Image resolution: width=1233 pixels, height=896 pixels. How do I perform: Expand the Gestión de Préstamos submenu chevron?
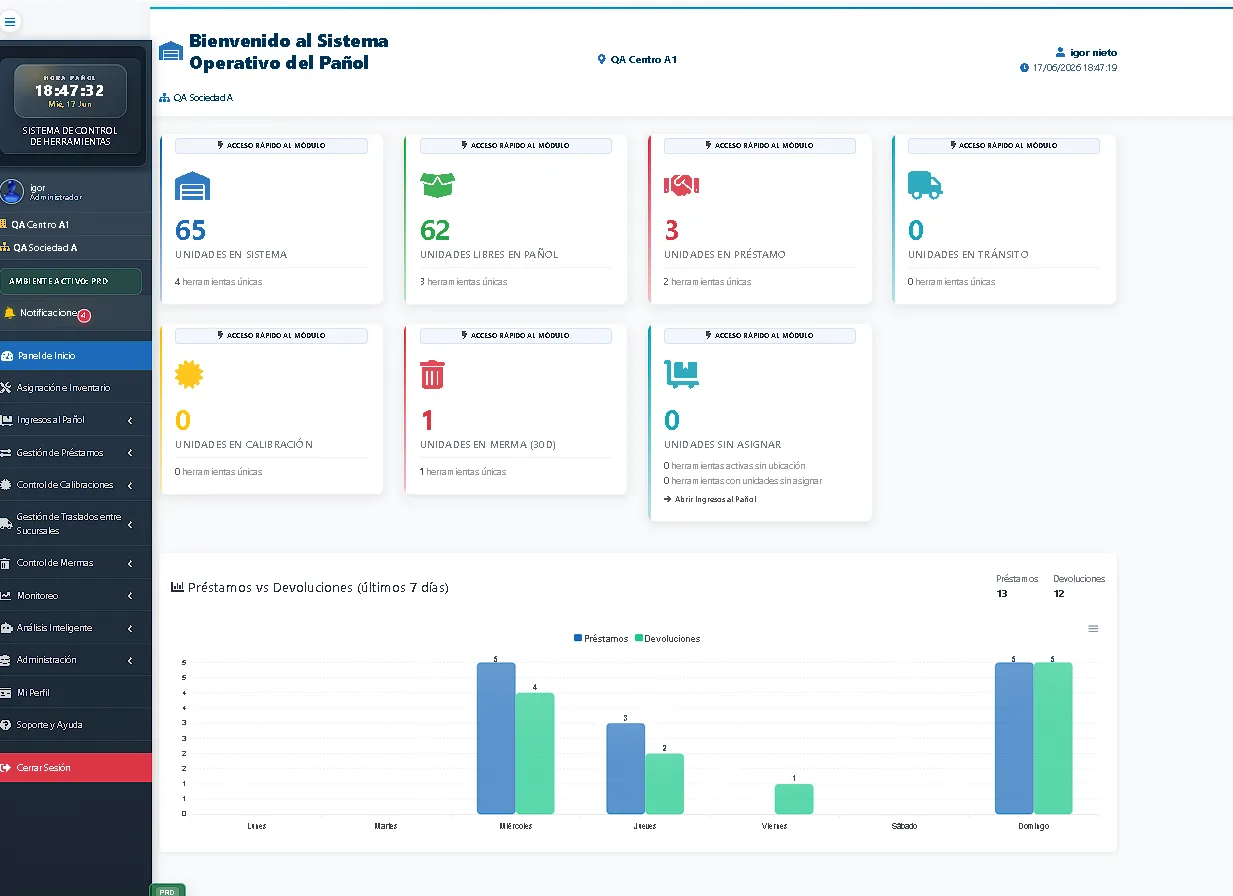point(130,453)
